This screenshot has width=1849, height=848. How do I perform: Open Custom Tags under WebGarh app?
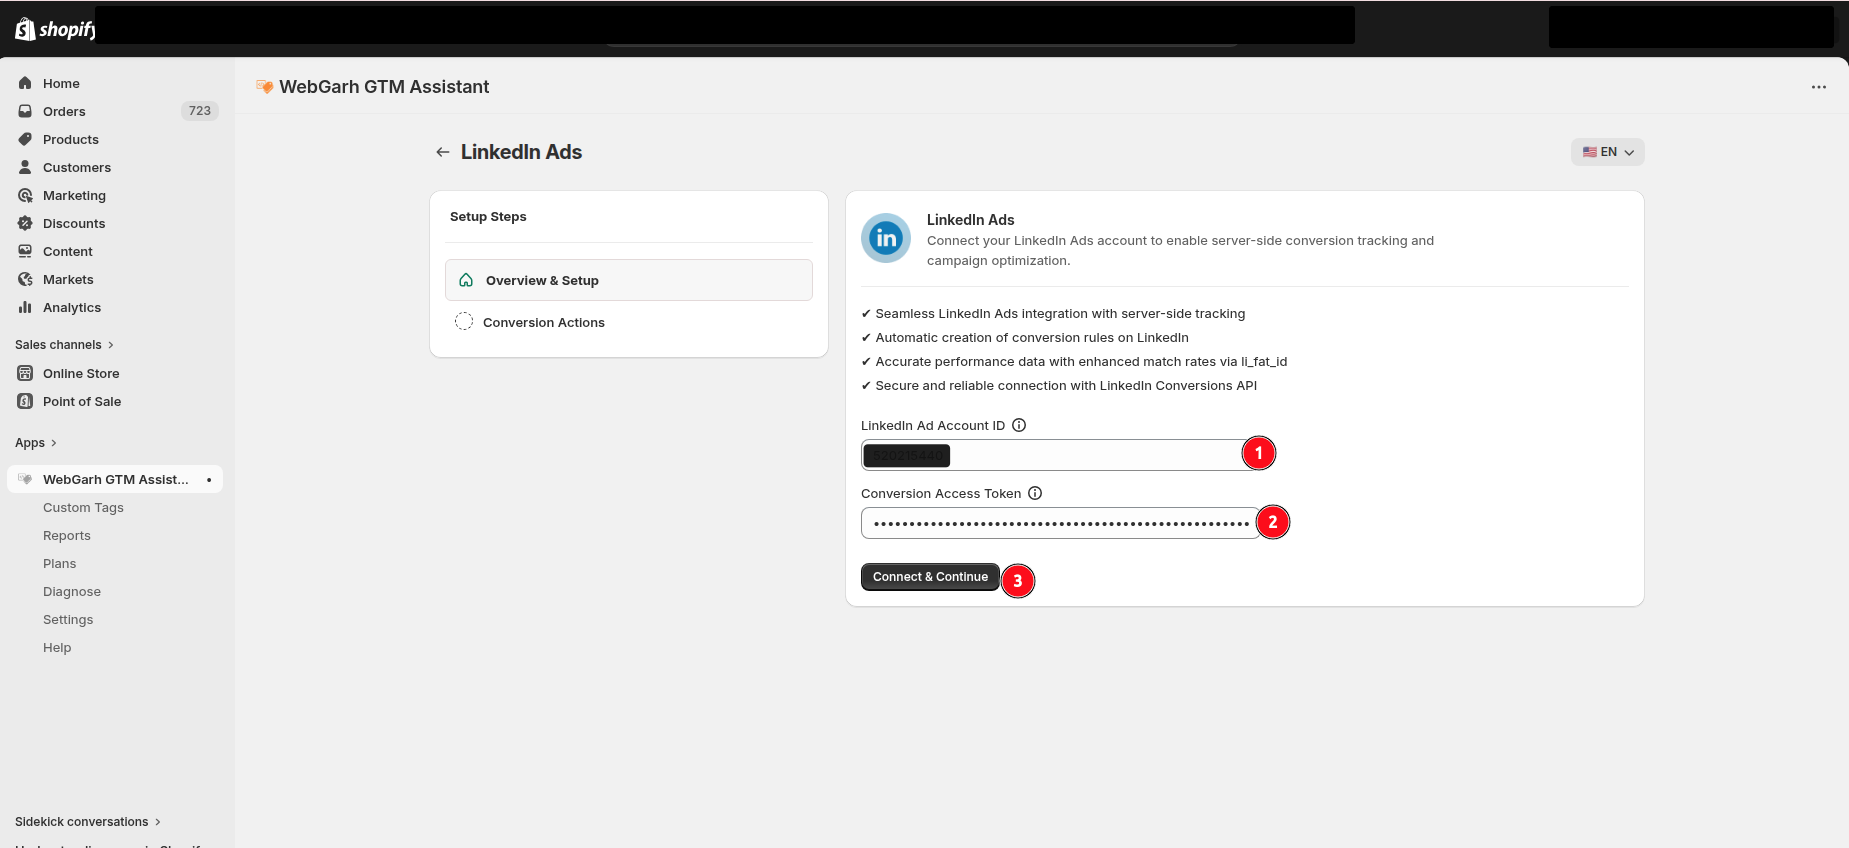[83, 508]
